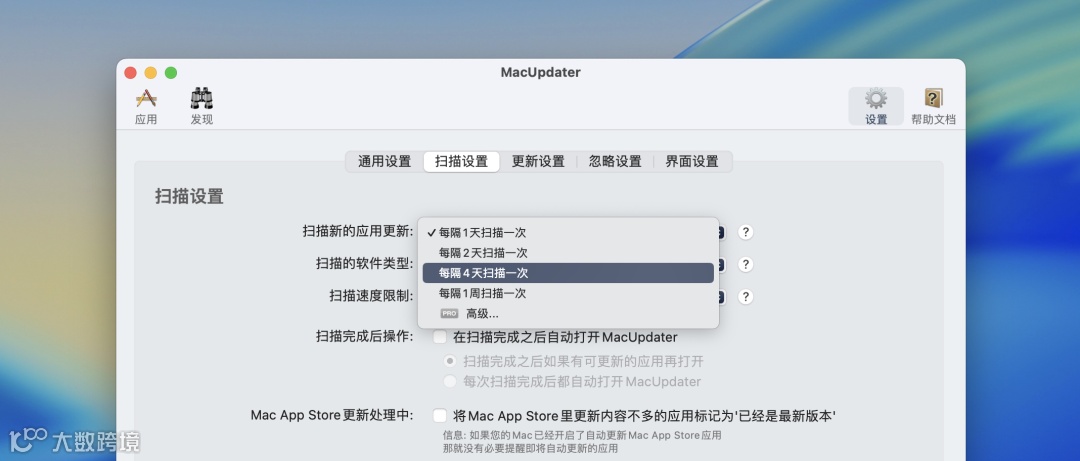Click the 扫描新的应用更新 dropdown arrows
This screenshot has width=1080, height=461.
tap(720, 232)
